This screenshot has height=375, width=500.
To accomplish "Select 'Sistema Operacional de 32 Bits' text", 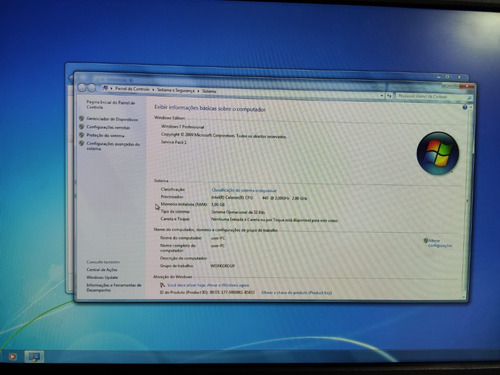I will tap(238, 212).
